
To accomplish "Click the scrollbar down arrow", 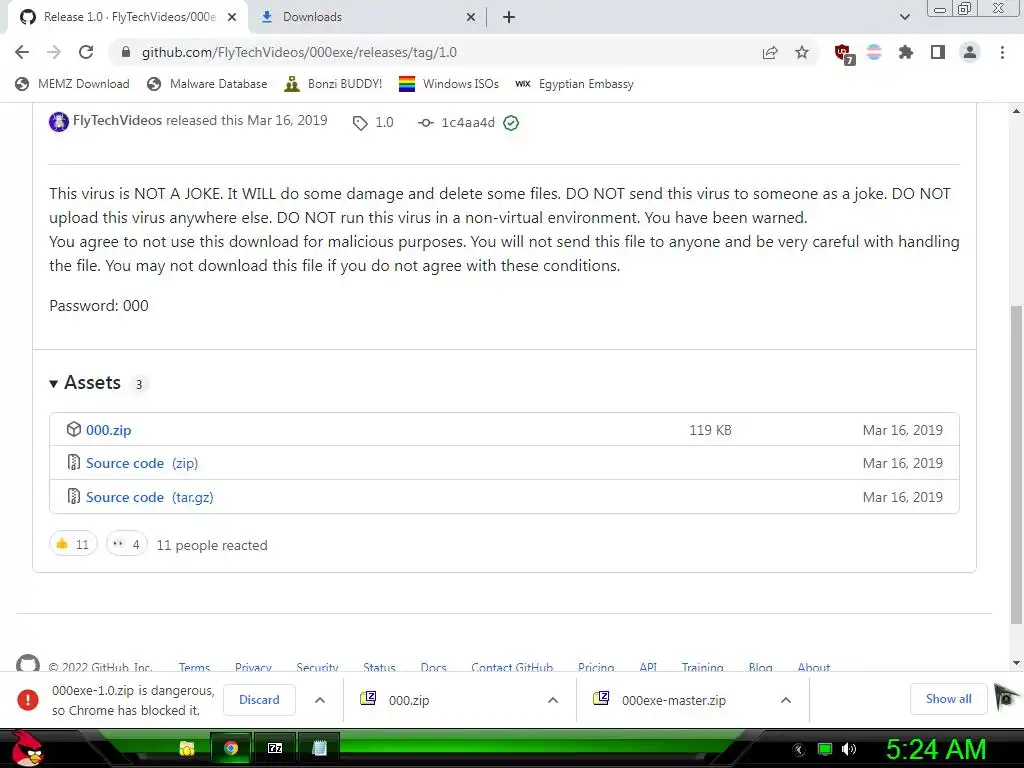I will click(x=1016, y=663).
